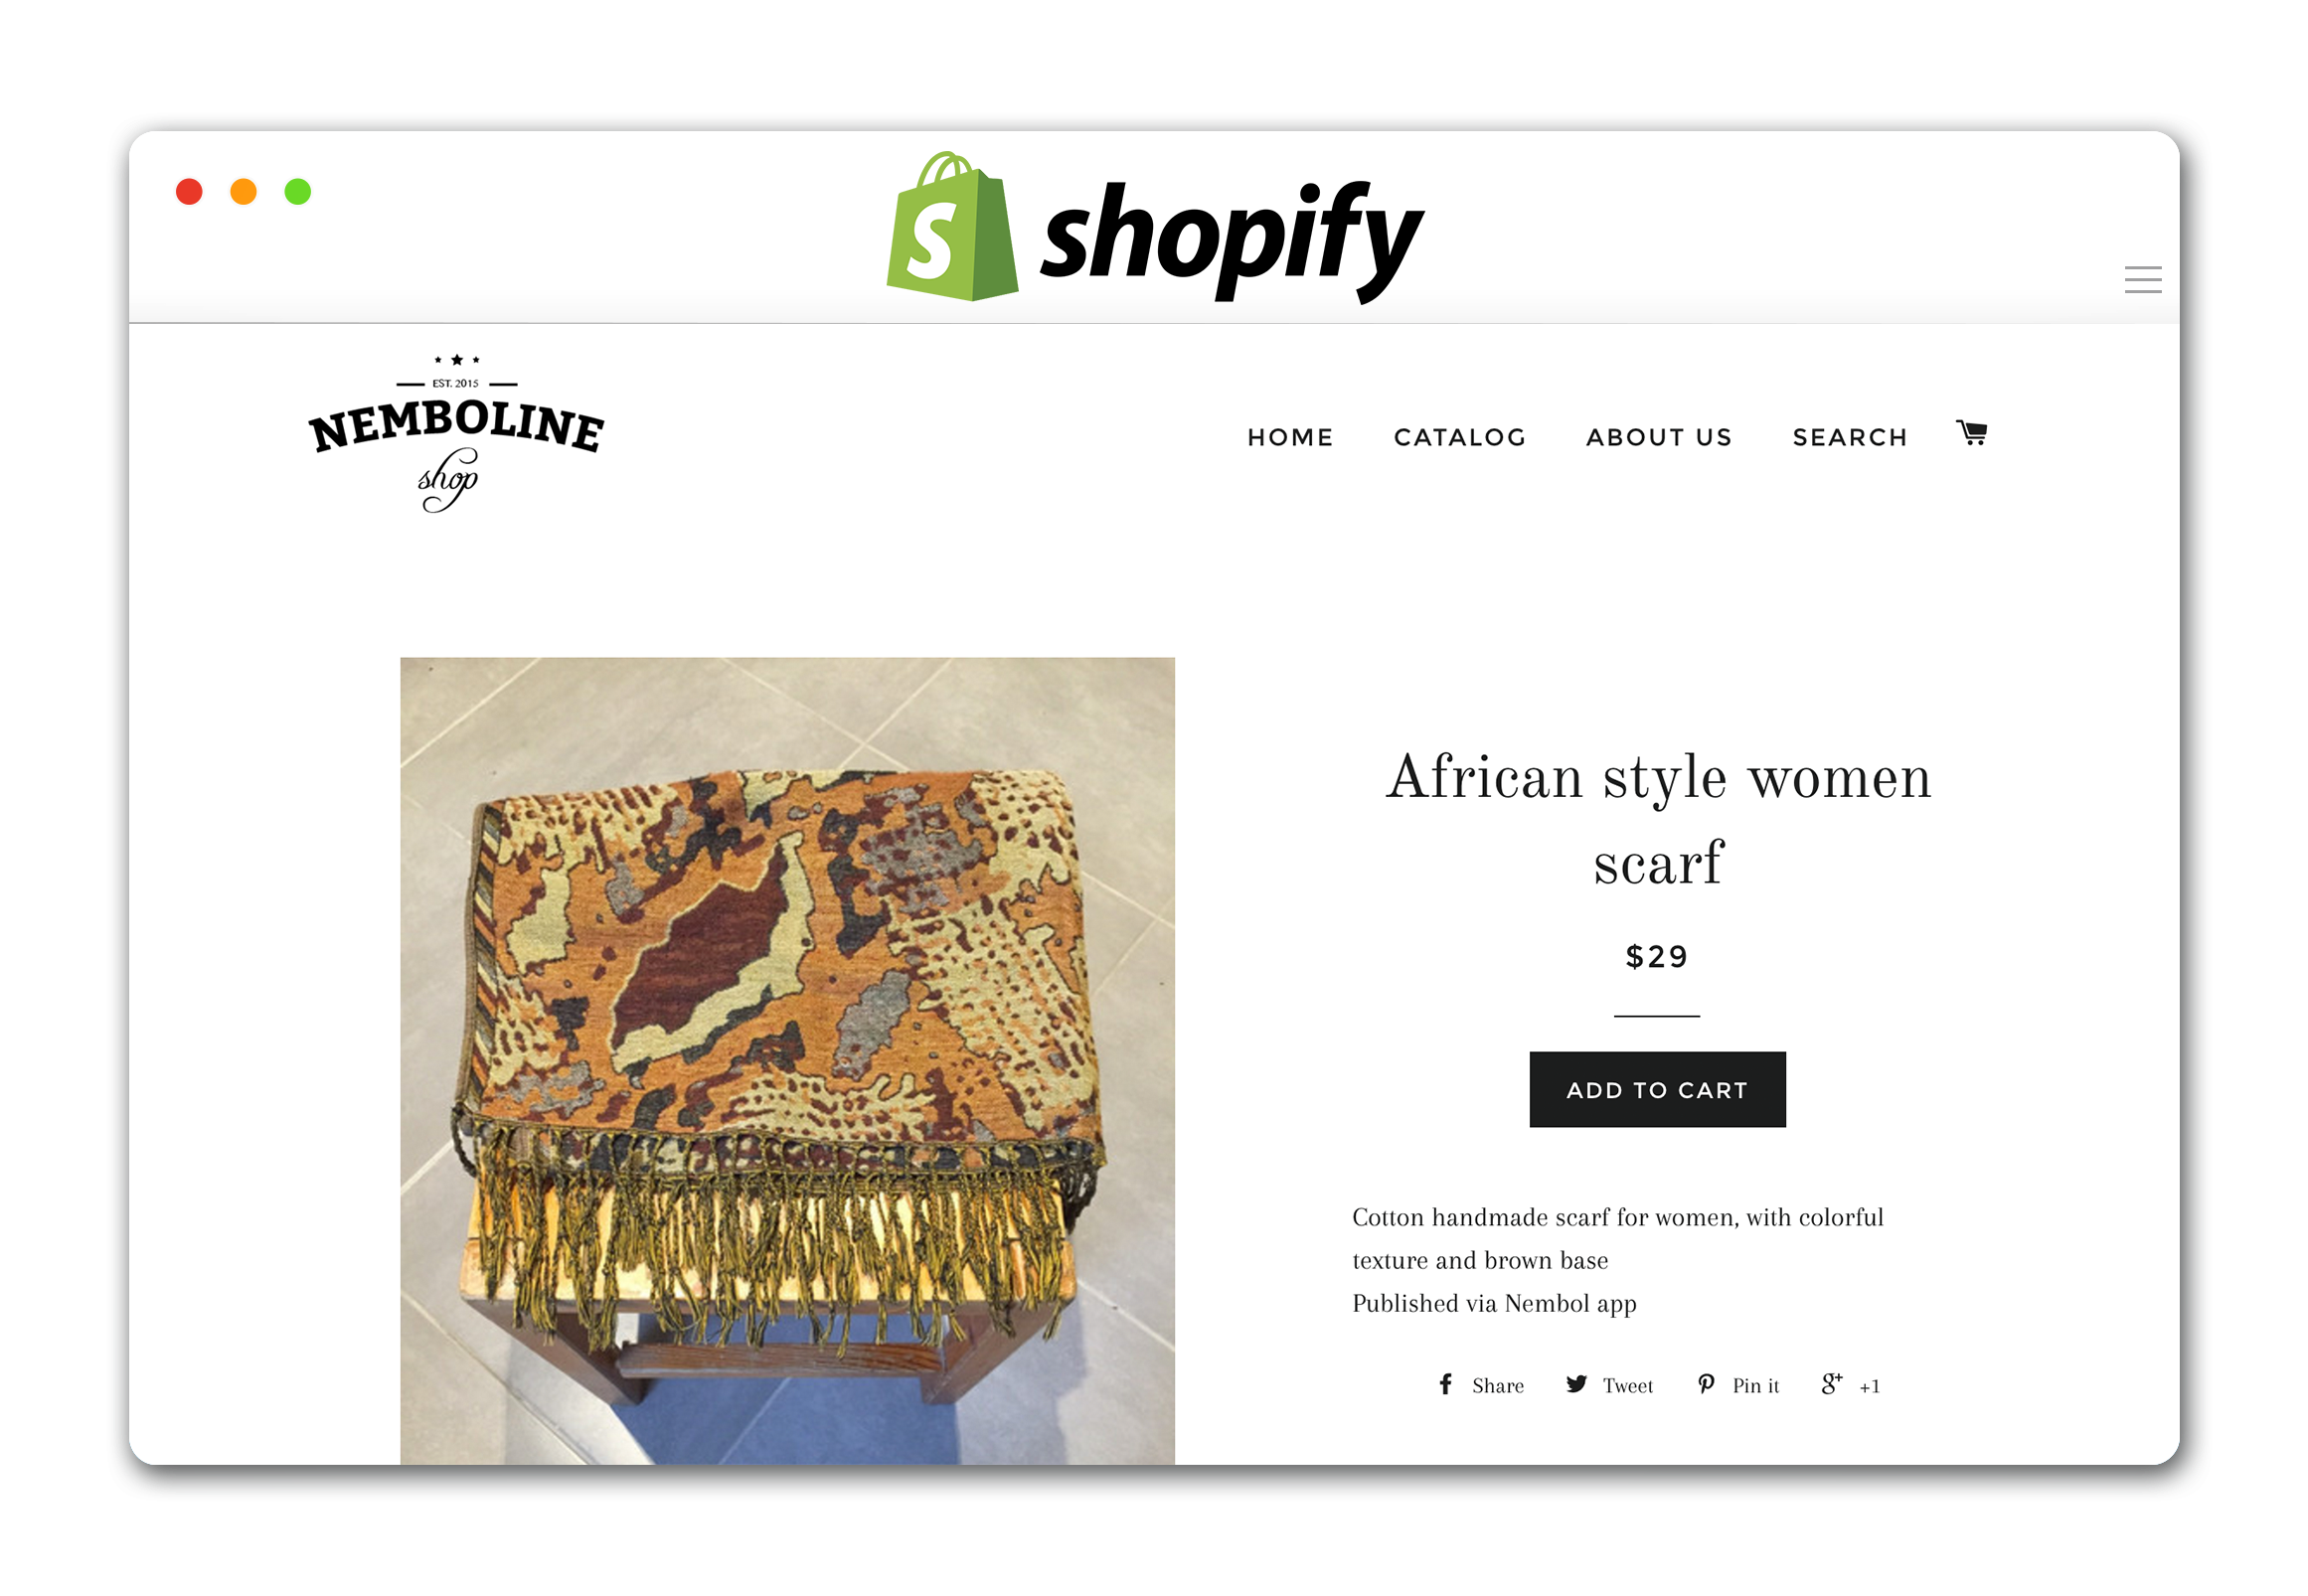
Task: Open Search in the navigation
Action: (1850, 437)
